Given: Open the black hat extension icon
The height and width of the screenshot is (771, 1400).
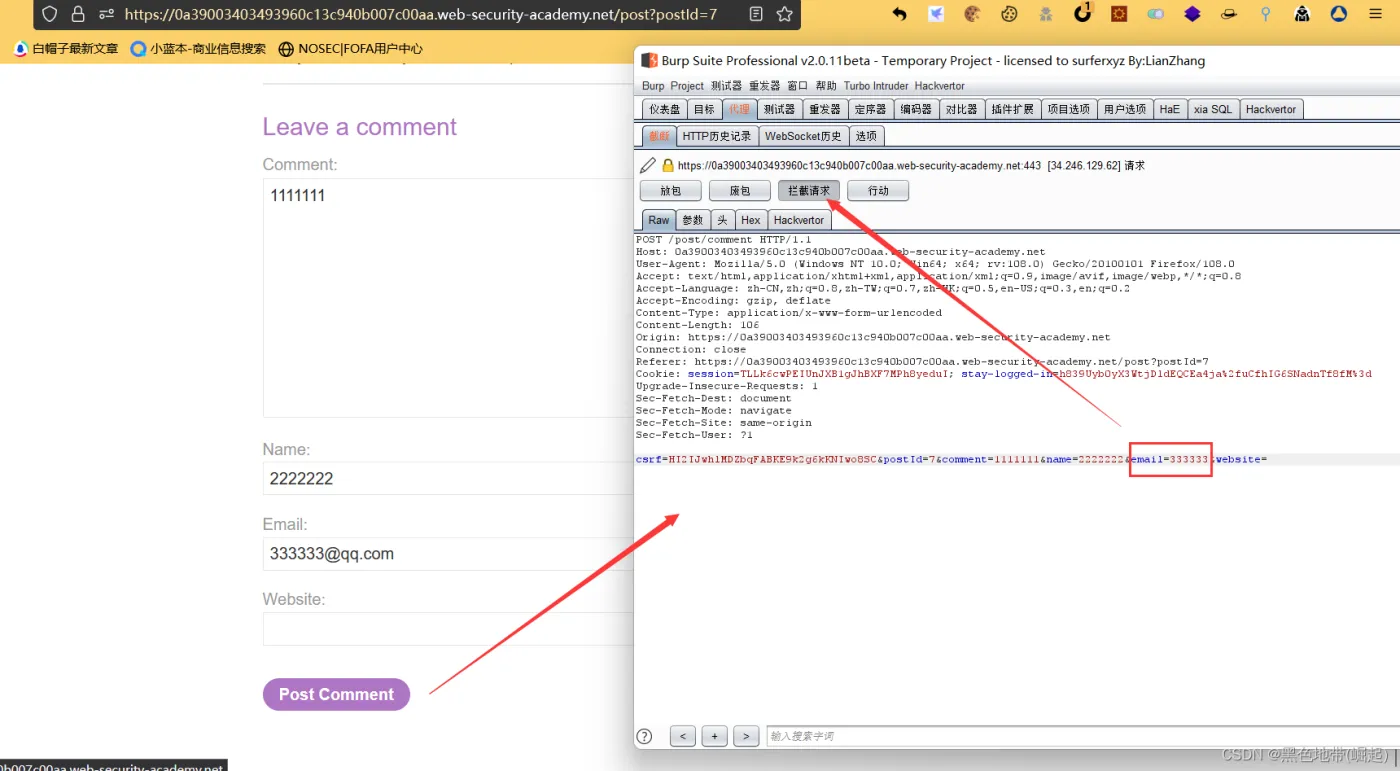Looking at the screenshot, I should click(x=1229, y=14).
